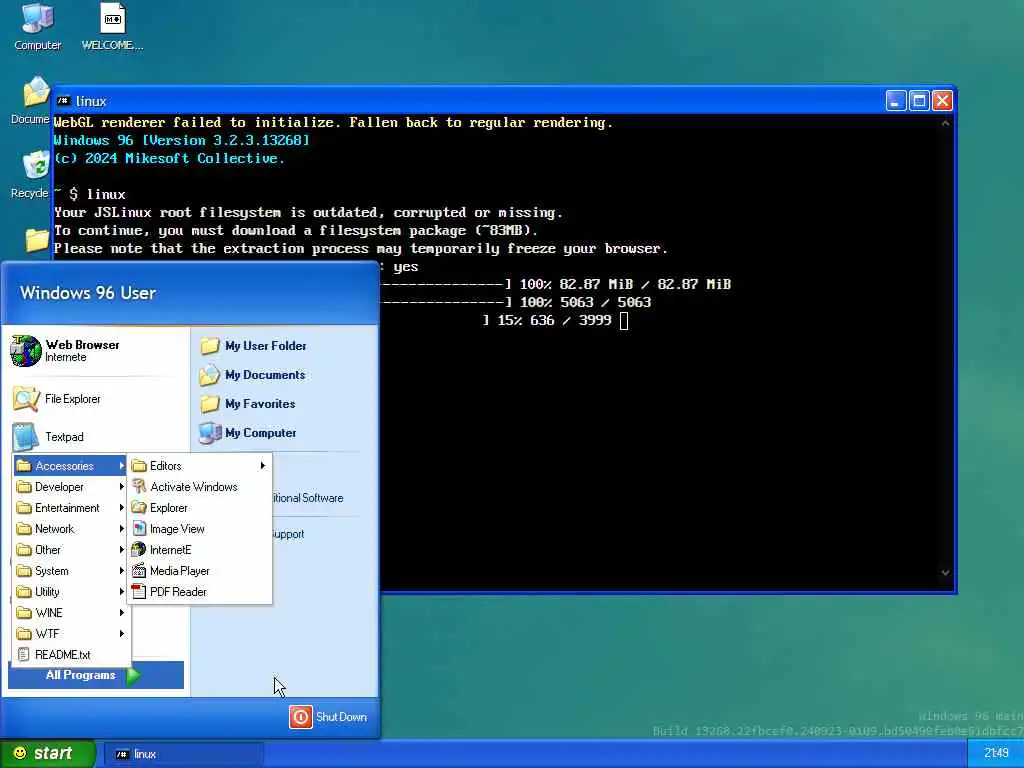This screenshot has height=768, width=1024.
Task: Click the smiley icon on start button
Action: click(x=20, y=753)
